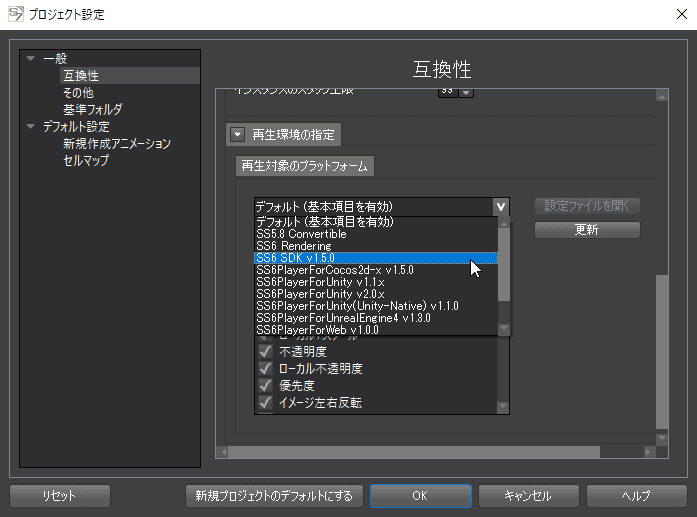
Task: Confirm with the OK button
Action: pos(421,496)
